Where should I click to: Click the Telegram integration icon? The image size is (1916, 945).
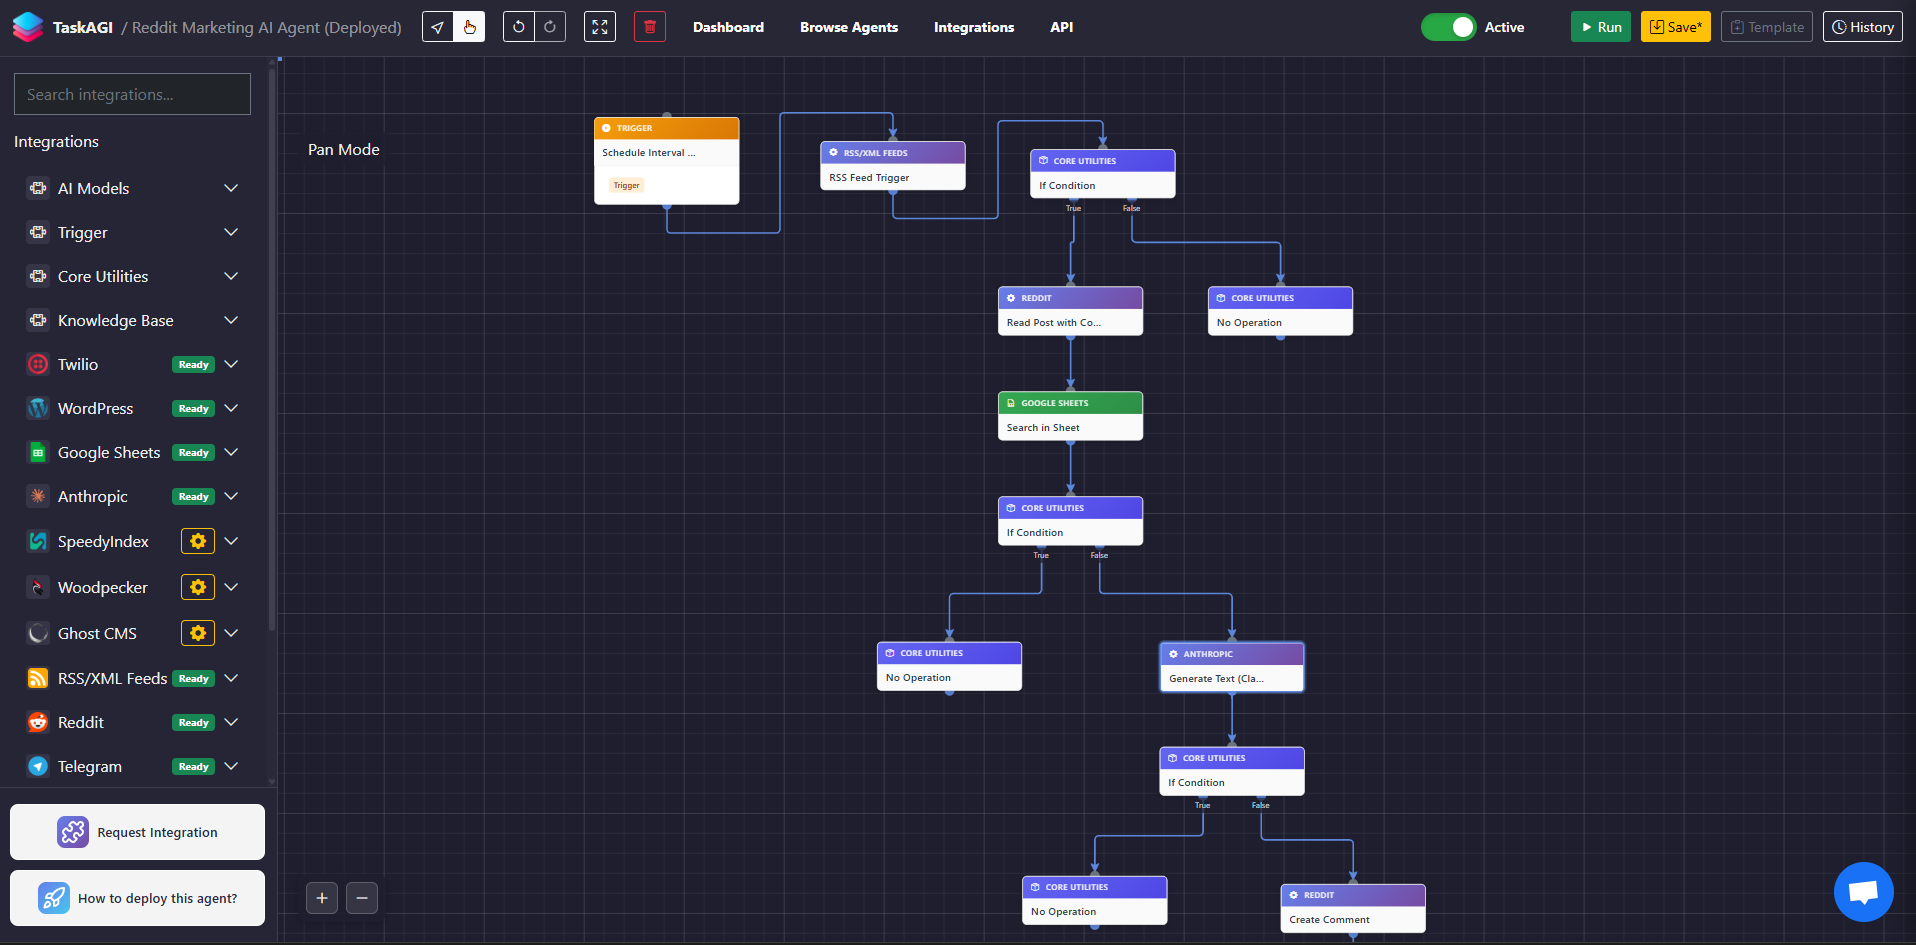click(x=38, y=766)
